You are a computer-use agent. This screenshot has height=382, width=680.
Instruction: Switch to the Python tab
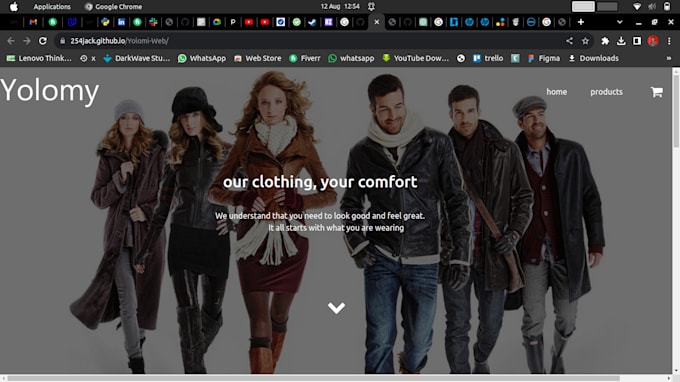tap(105, 22)
